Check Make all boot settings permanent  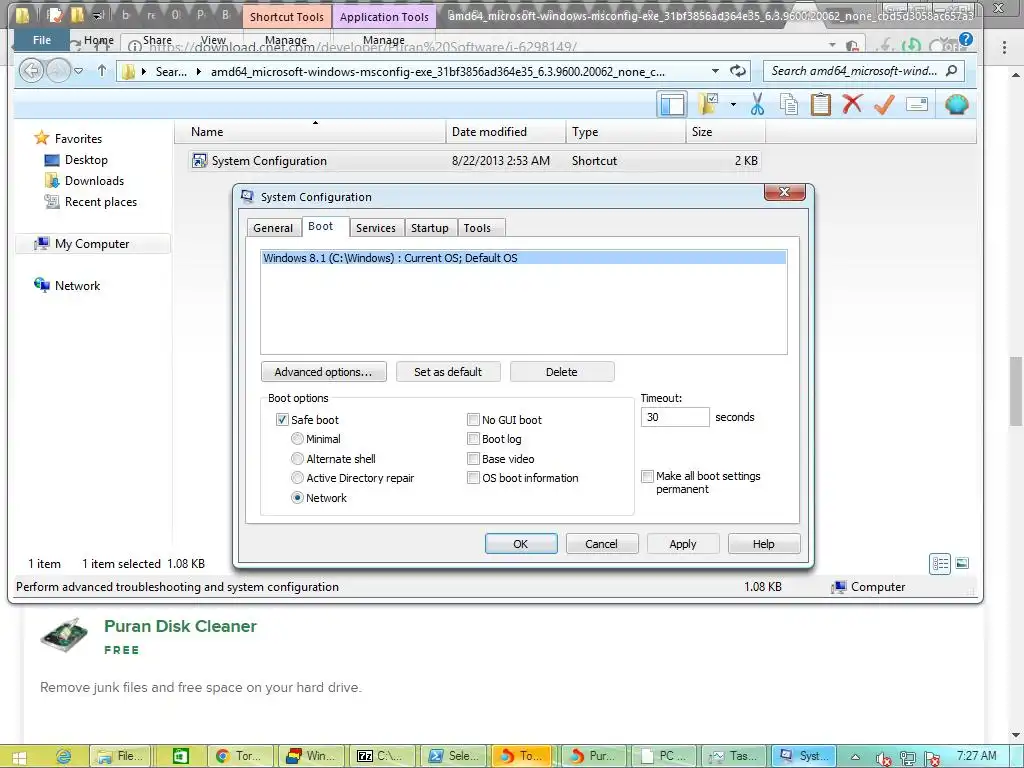(x=648, y=476)
